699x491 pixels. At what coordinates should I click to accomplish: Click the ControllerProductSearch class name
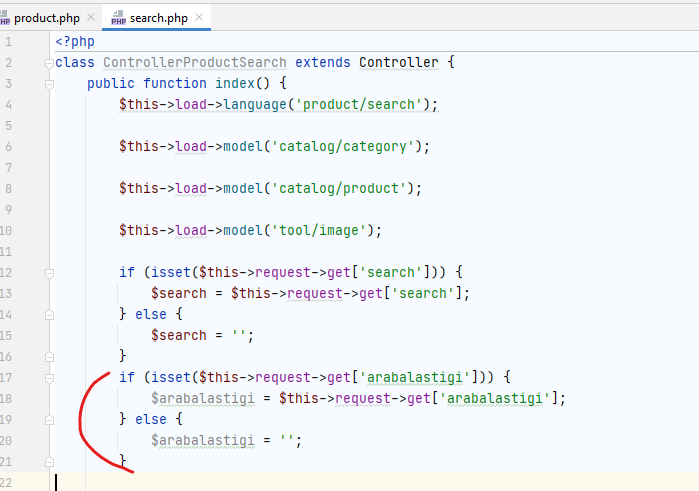coord(195,62)
